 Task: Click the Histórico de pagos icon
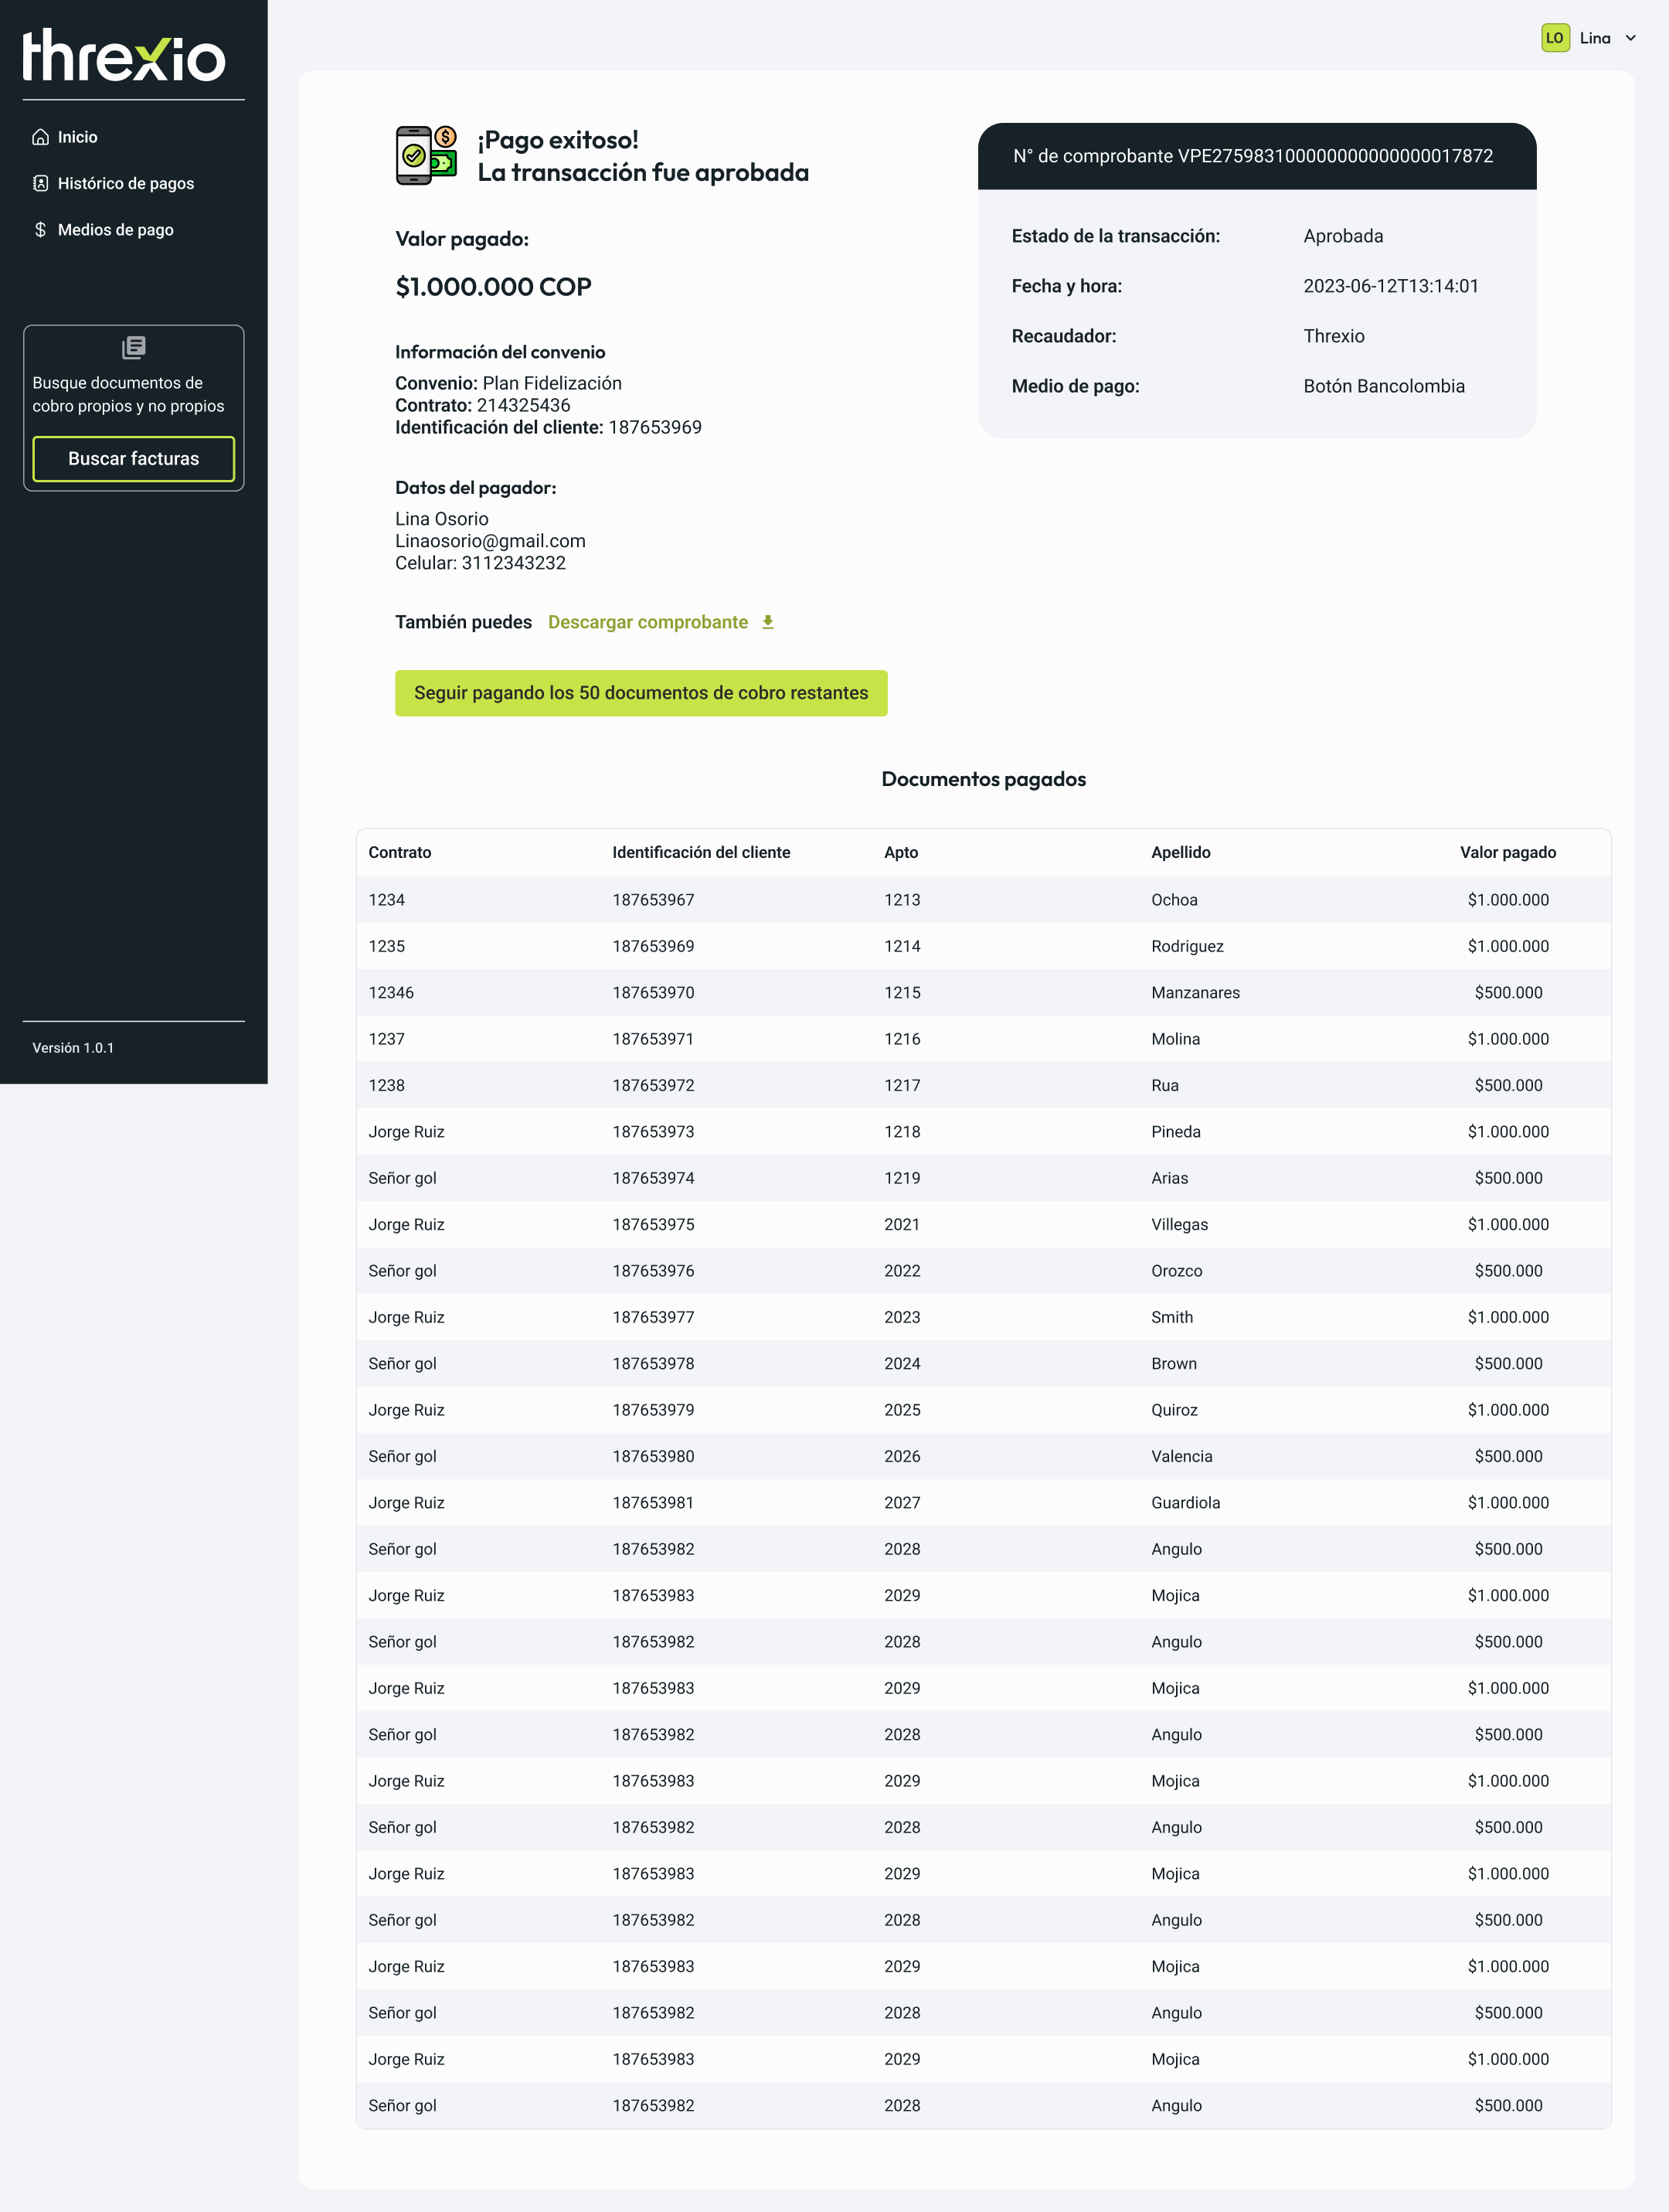[x=40, y=183]
